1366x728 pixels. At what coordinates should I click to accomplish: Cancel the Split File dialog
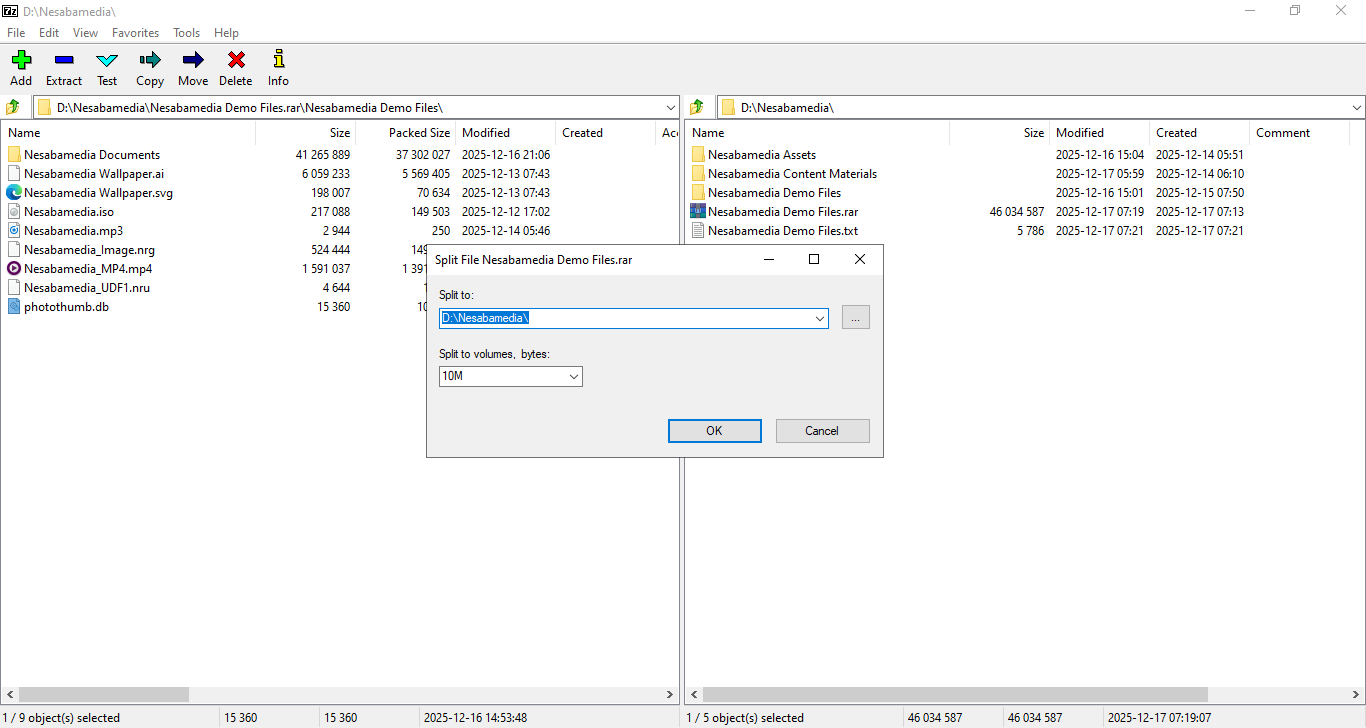822,431
